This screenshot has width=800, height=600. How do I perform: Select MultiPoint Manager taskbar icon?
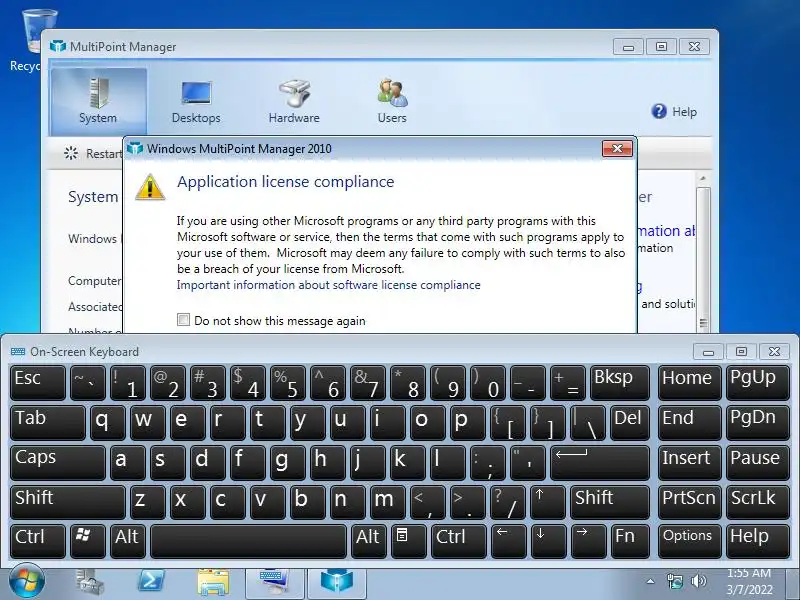coord(337,583)
